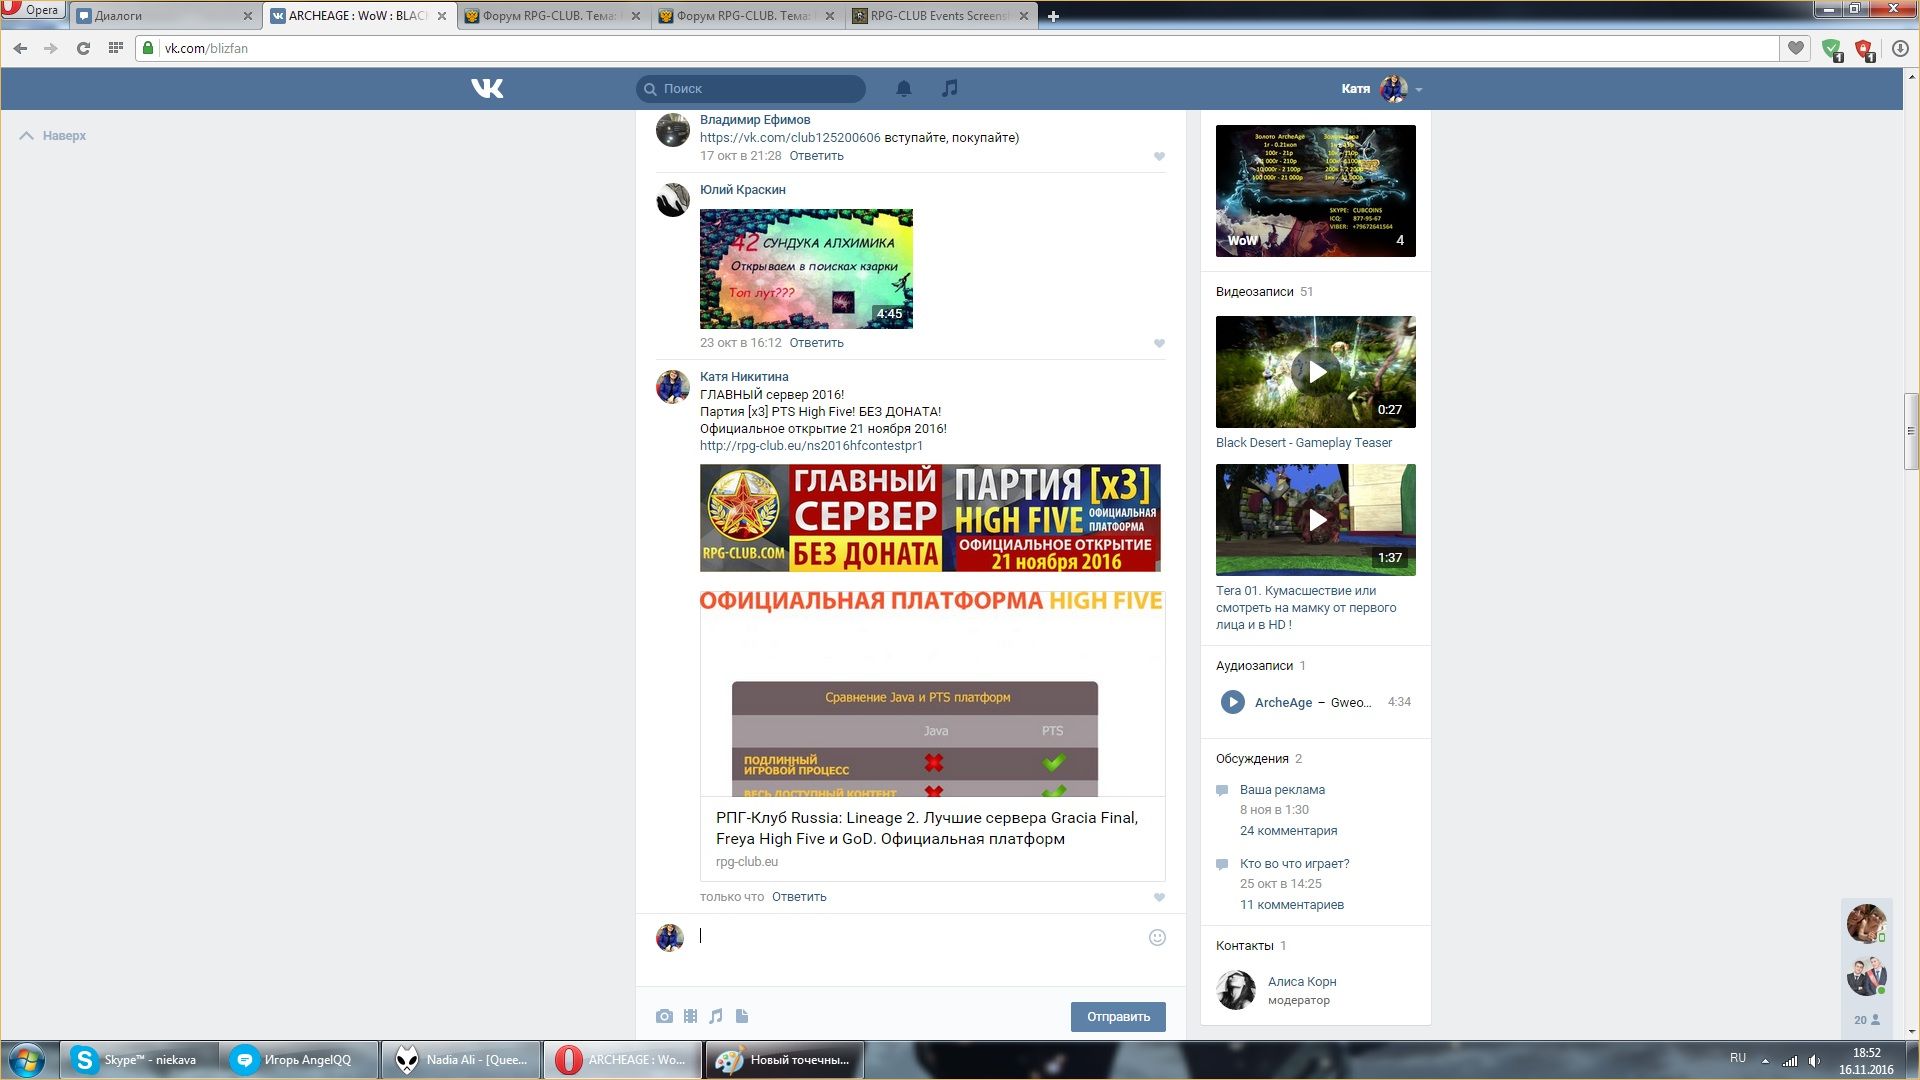The width and height of the screenshot is (1920, 1080).
Task: Click in the comment text field
Action: coord(920,937)
